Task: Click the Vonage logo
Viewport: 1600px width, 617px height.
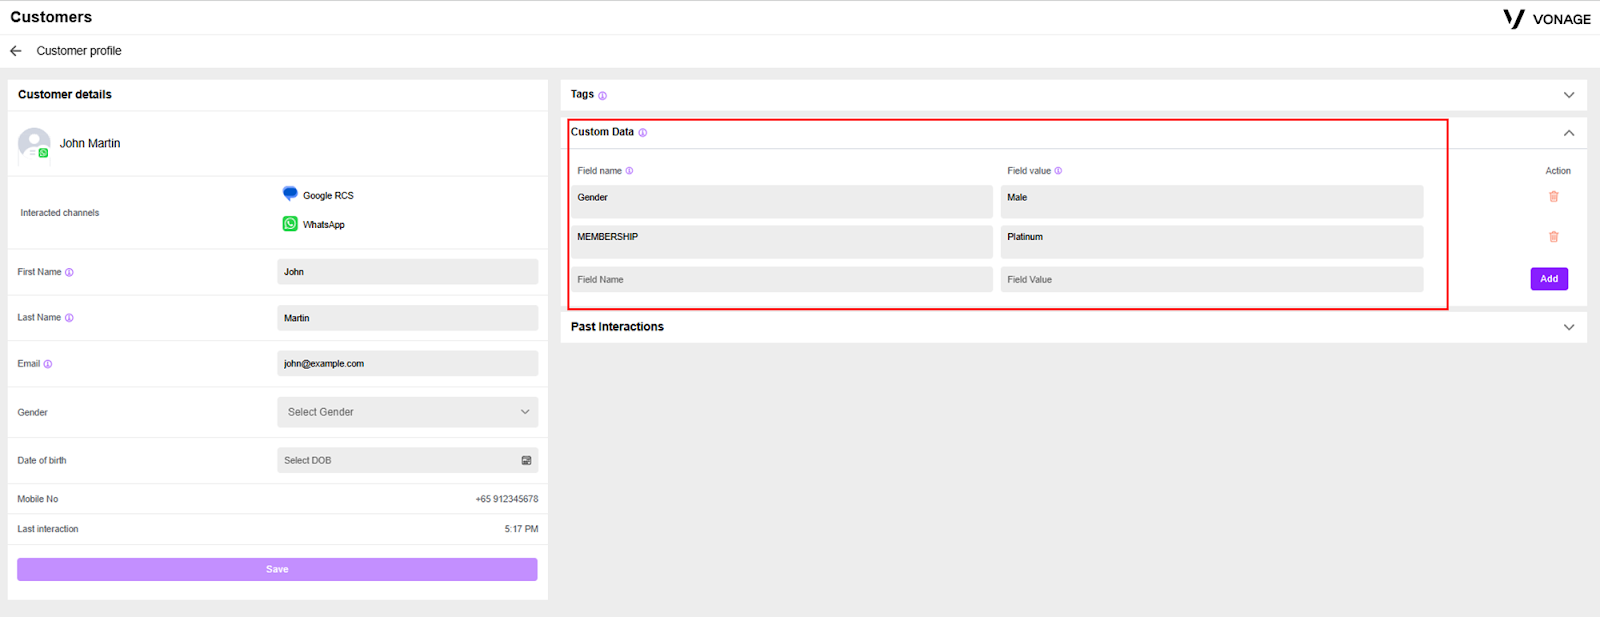Action: [1546, 19]
